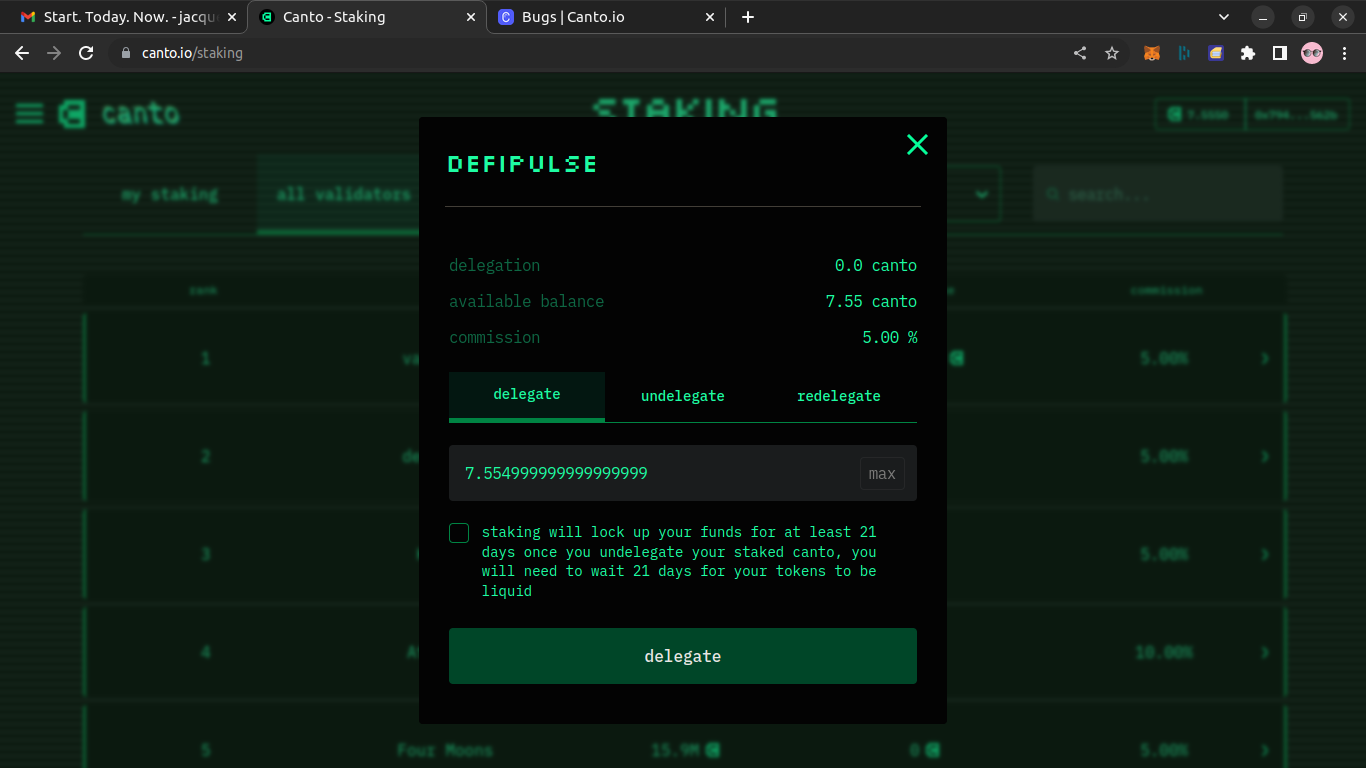Screen dimensions: 1366x768
Task: Toggle the Chrome side panel
Action: click(x=1279, y=53)
